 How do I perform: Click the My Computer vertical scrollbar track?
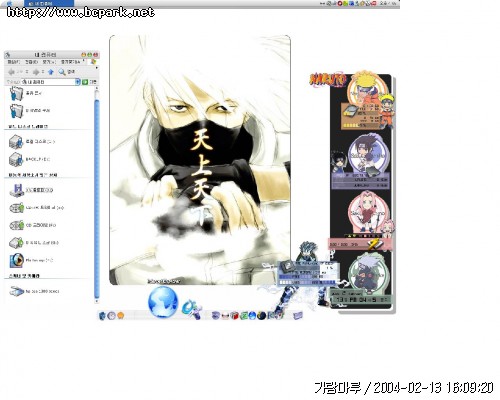[x=97, y=197]
